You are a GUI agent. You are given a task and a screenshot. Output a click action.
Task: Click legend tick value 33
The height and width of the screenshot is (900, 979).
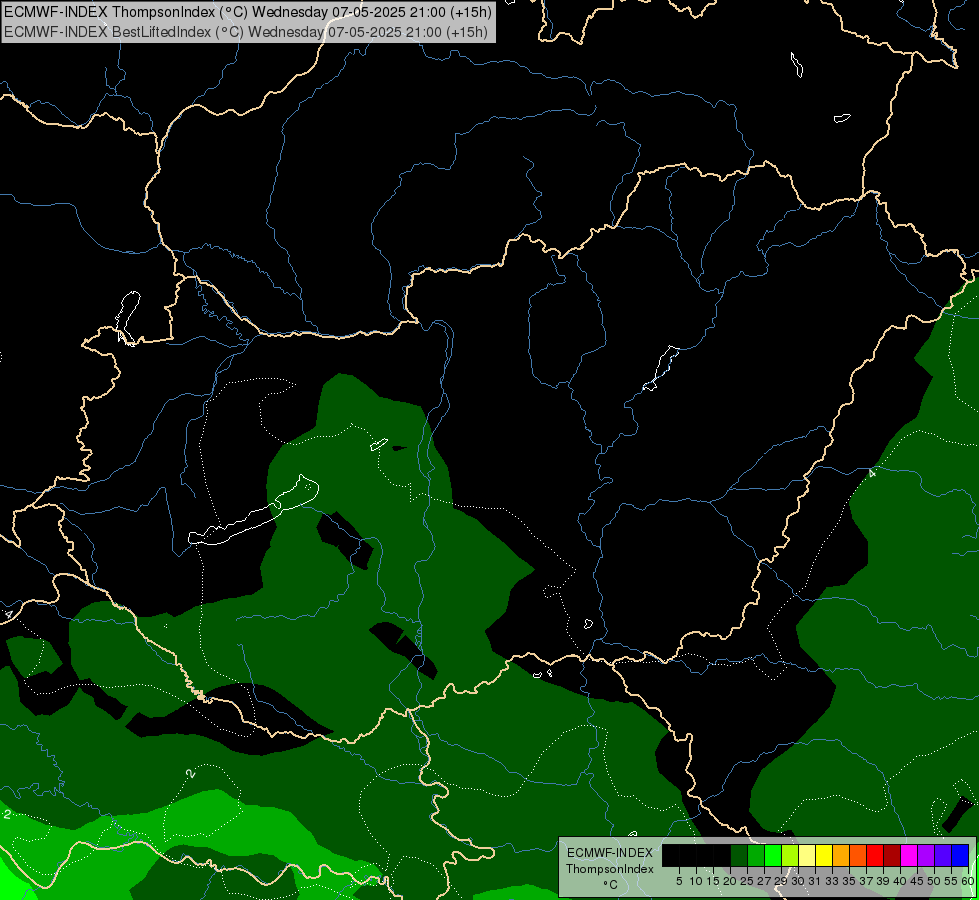pos(832,881)
